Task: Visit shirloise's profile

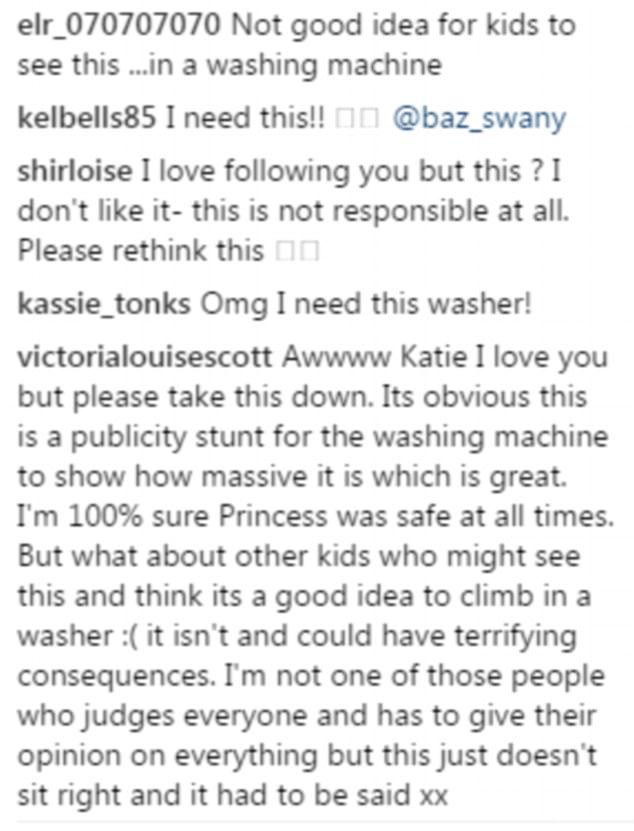Action: click(74, 172)
